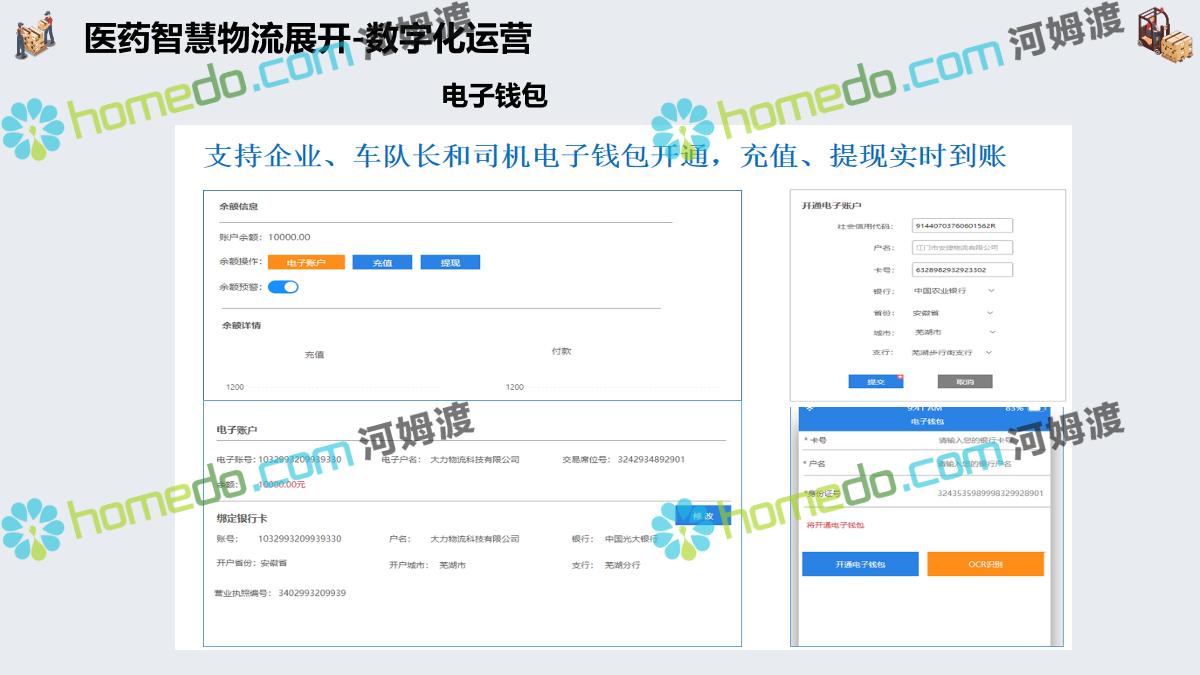Screen dimensions: 1200x675
Task: Tap the orange OCR识别 button
Action: point(985,565)
